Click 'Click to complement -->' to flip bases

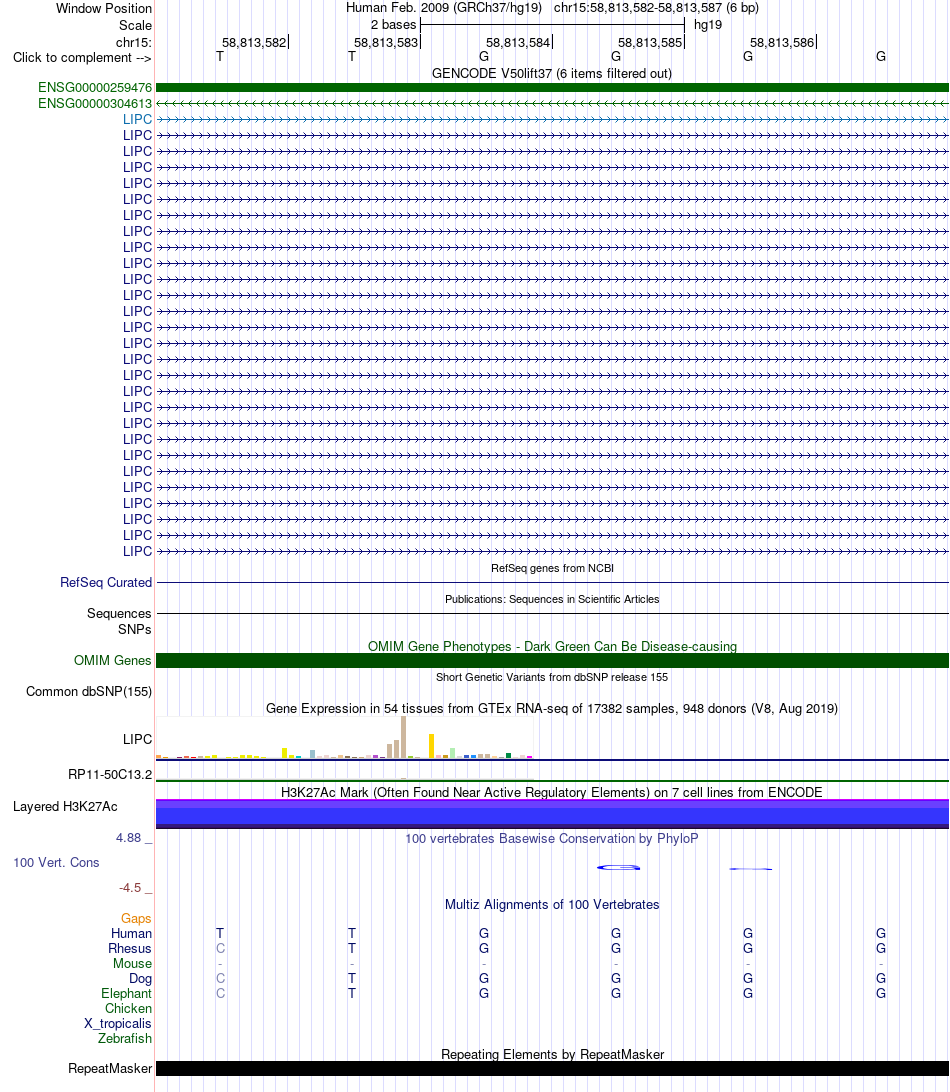(x=82, y=58)
